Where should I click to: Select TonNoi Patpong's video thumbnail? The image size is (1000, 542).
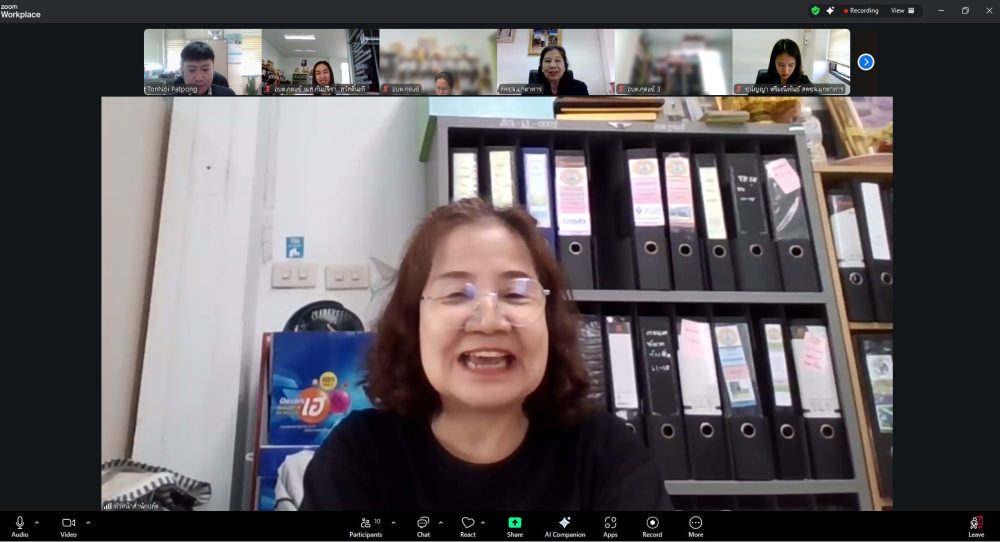(203, 62)
